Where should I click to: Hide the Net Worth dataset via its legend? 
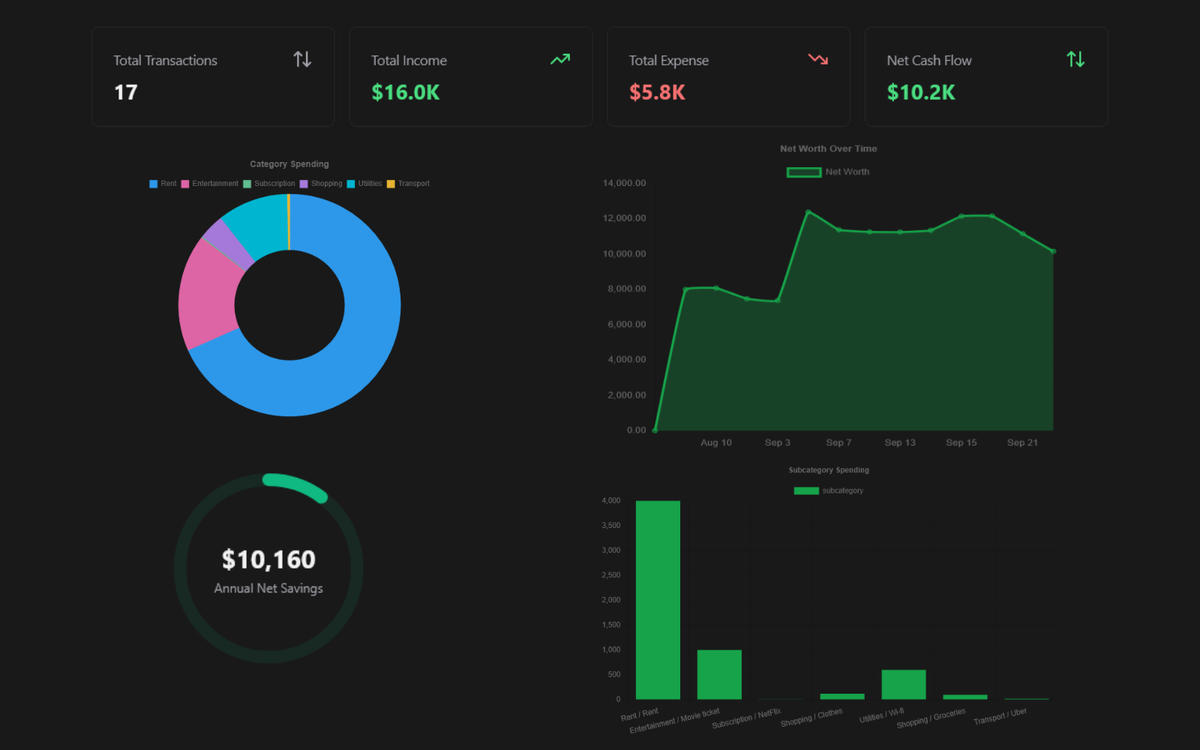(828, 172)
